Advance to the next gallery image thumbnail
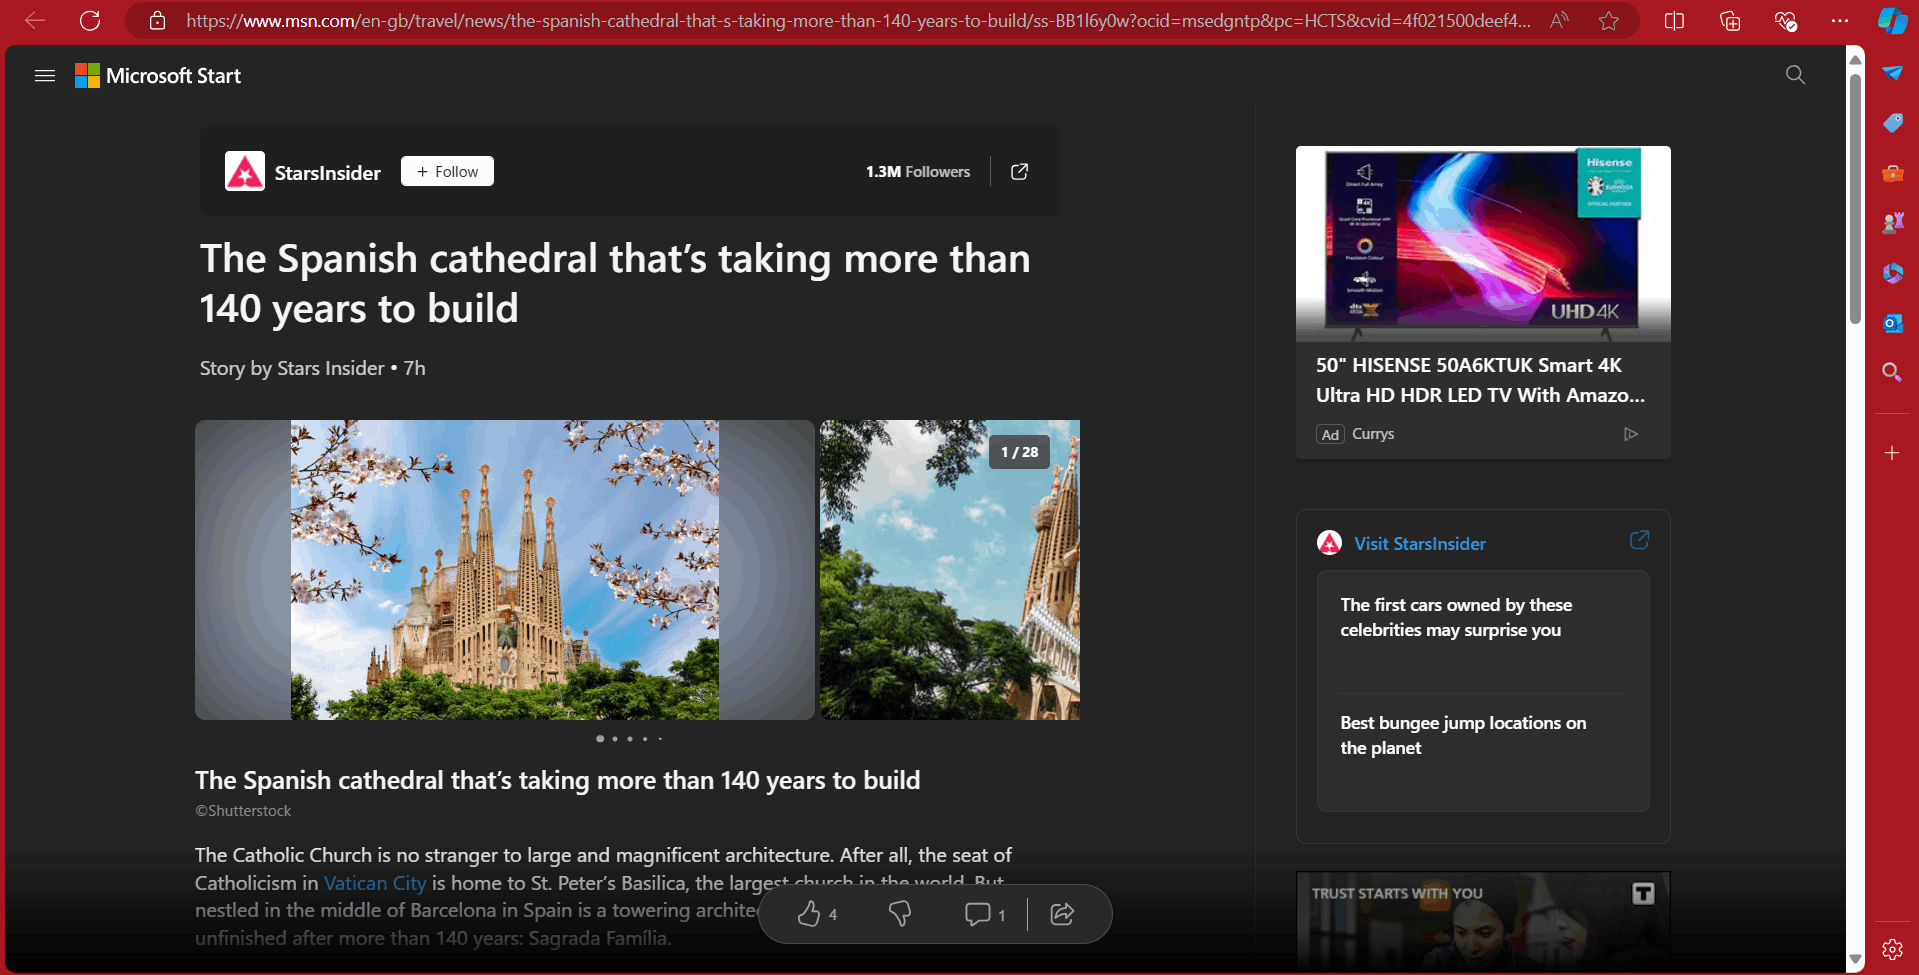 950,570
